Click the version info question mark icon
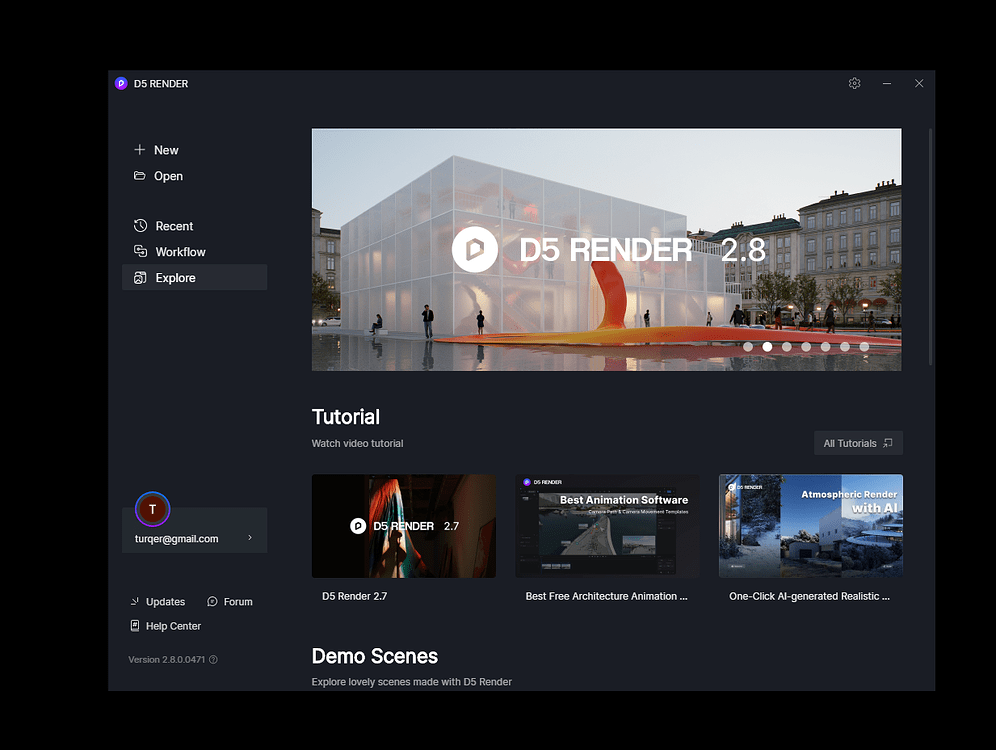The width and height of the screenshot is (996, 750). coord(213,659)
